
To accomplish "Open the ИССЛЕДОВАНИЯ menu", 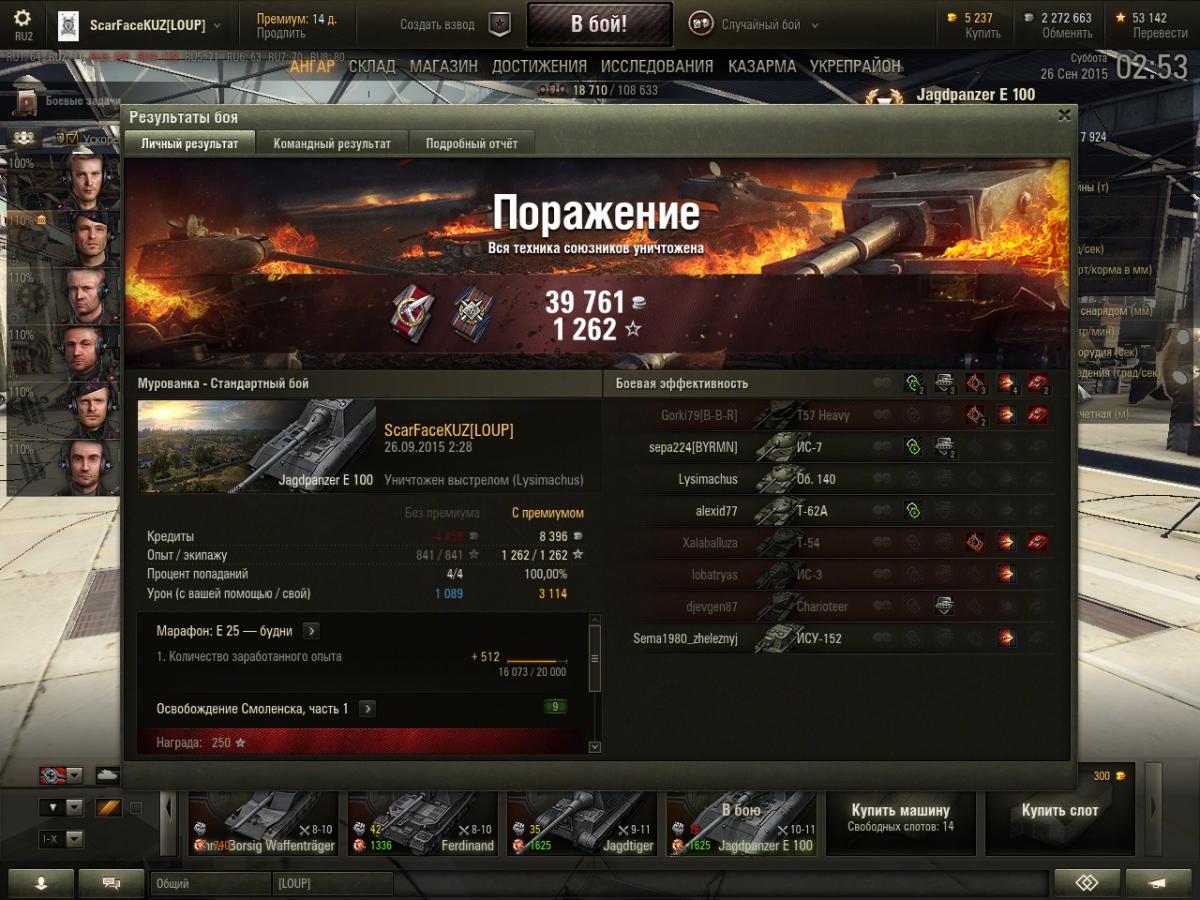I will point(657,66).
